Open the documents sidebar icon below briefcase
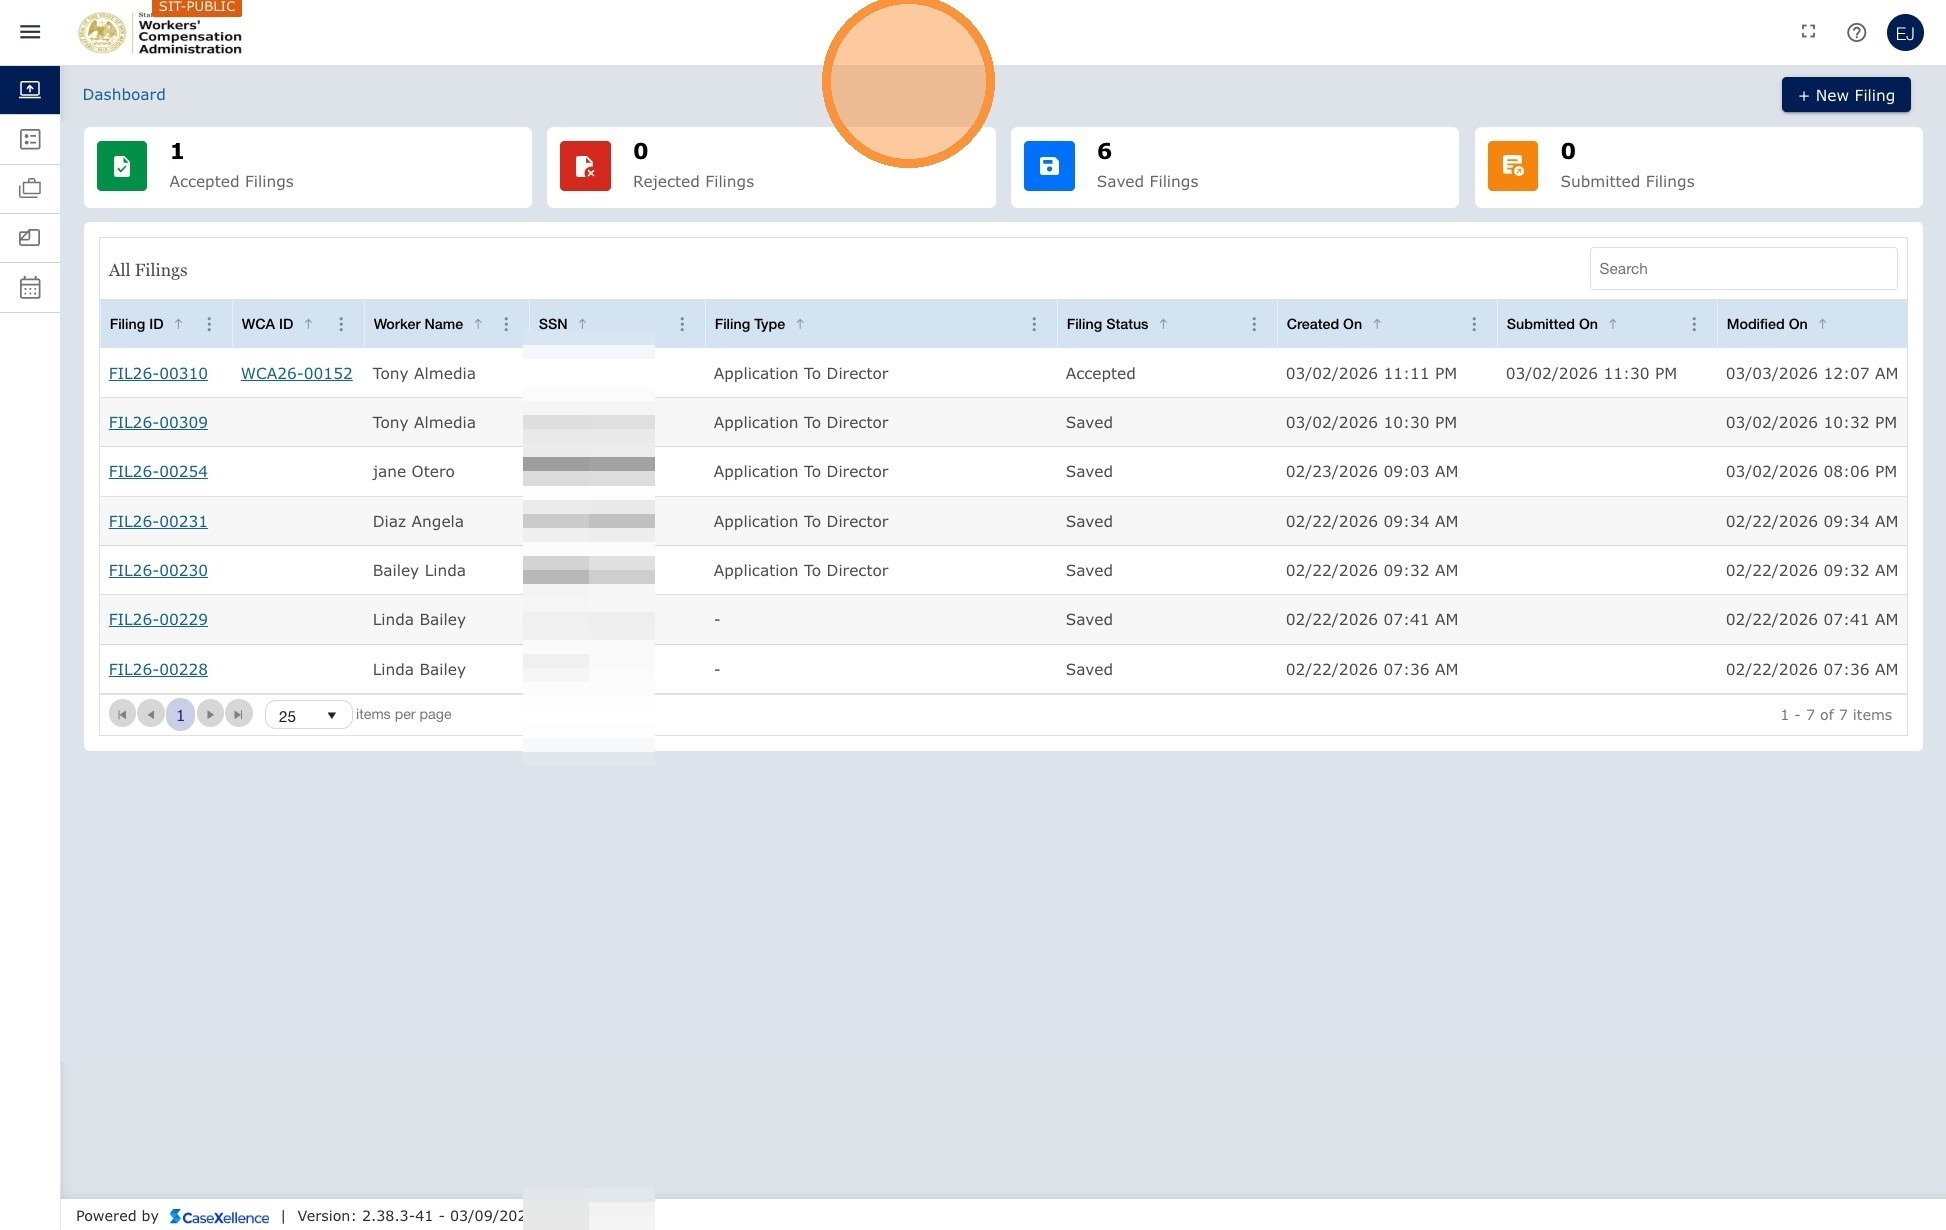This screenshot has height=1230, width=1946. pyautogui.click(x=30, y=238)
